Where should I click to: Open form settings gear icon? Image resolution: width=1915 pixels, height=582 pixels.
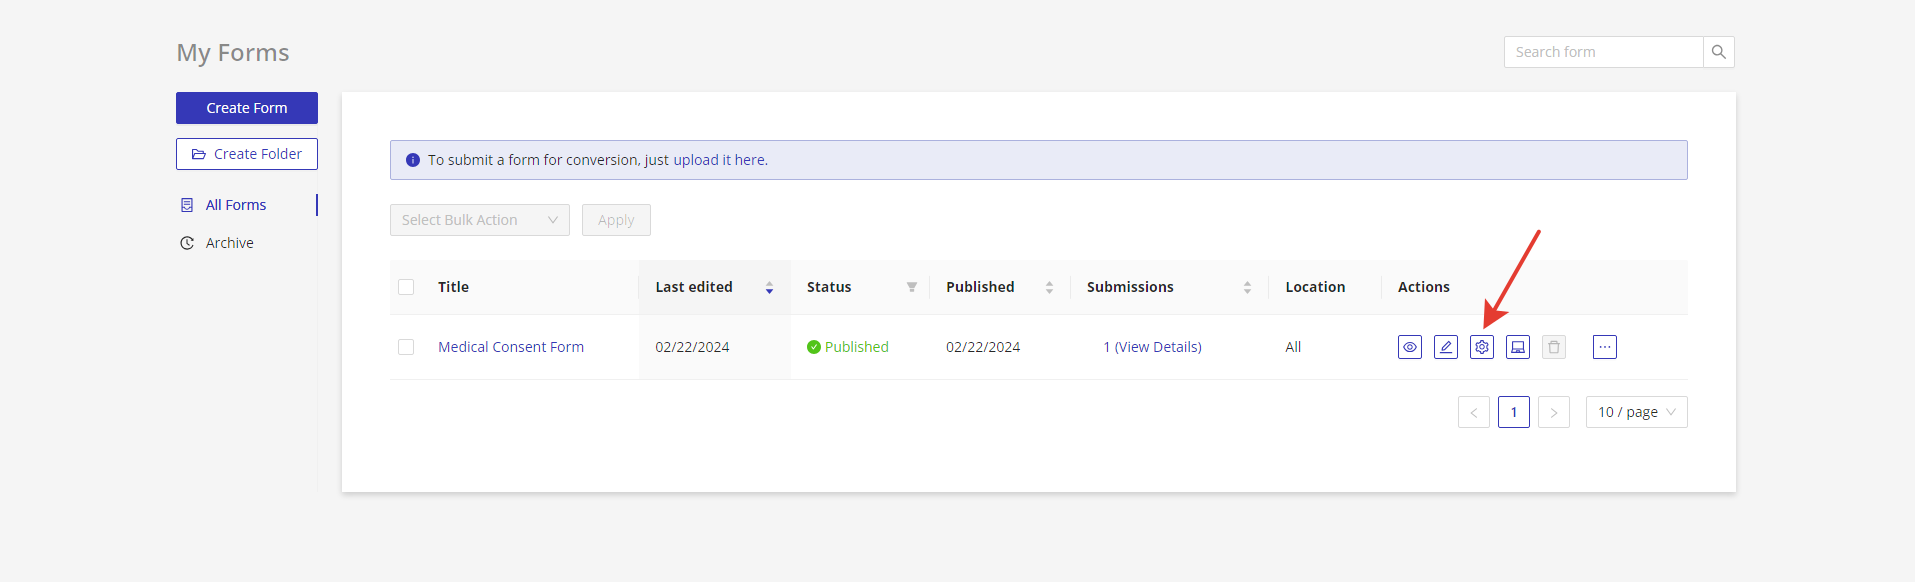point(1481,347)
